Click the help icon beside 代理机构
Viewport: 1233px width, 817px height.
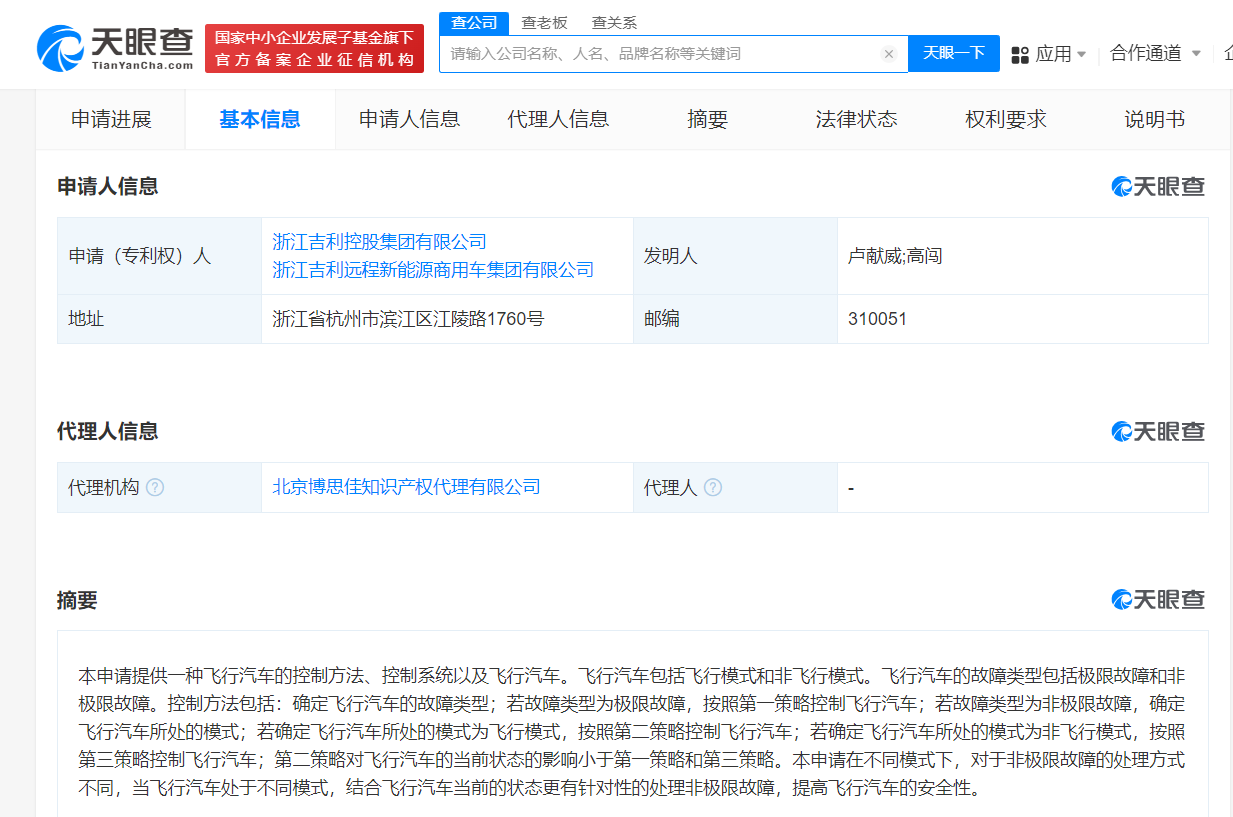pos(155,487)
